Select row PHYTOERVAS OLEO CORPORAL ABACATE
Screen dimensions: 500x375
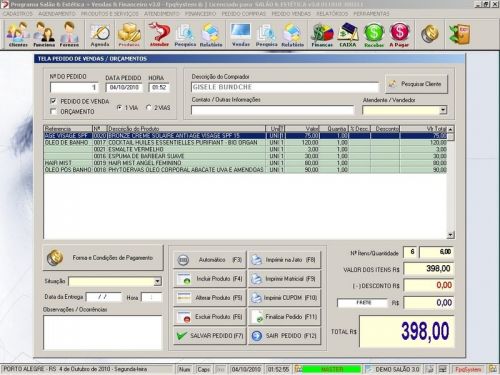pos(246,170)
